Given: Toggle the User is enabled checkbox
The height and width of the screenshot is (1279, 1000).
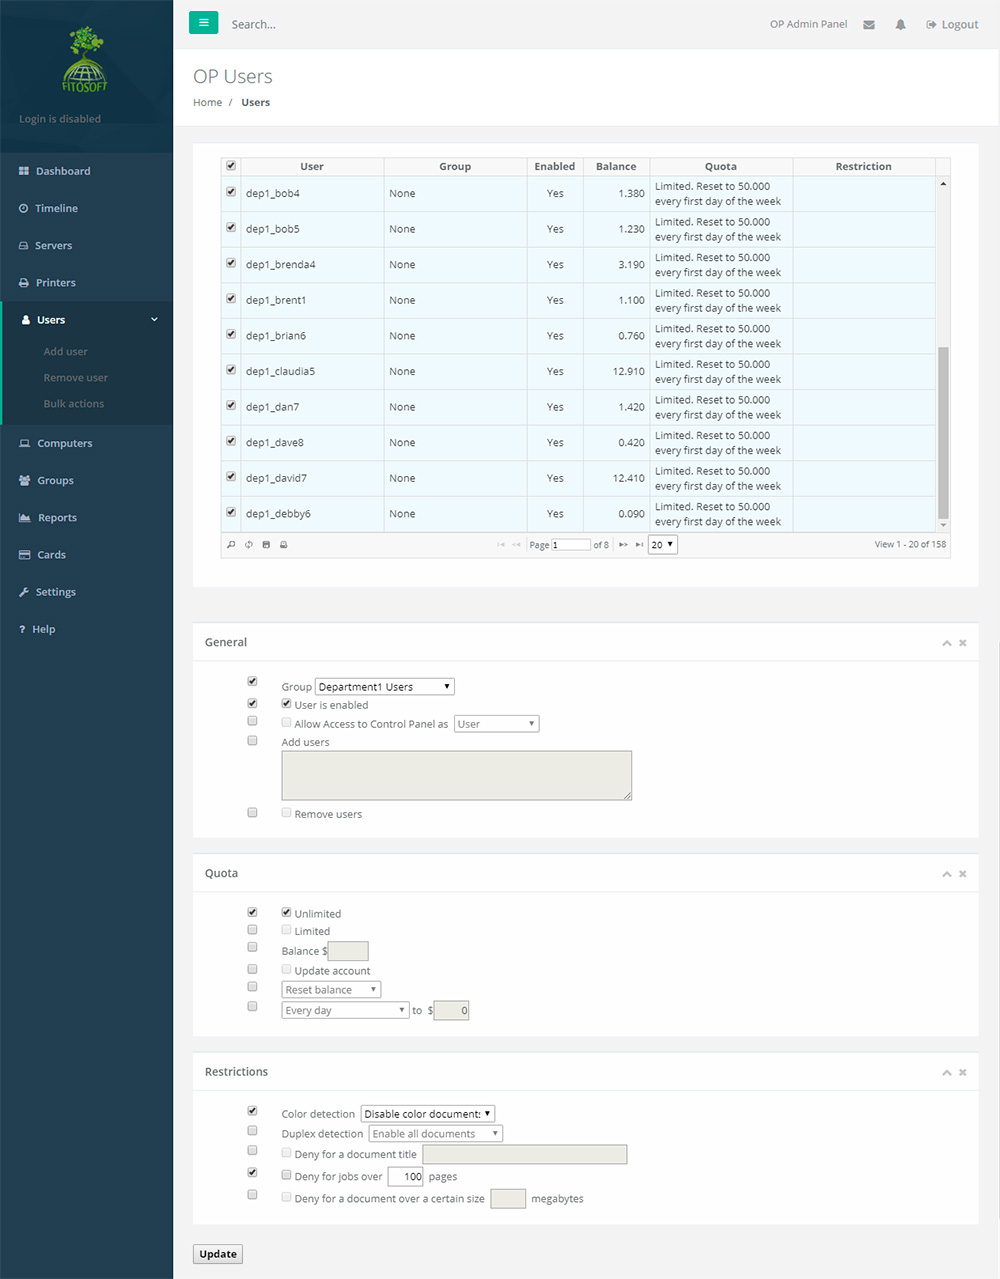Looking at the screenshot, I should pos(286,704).
